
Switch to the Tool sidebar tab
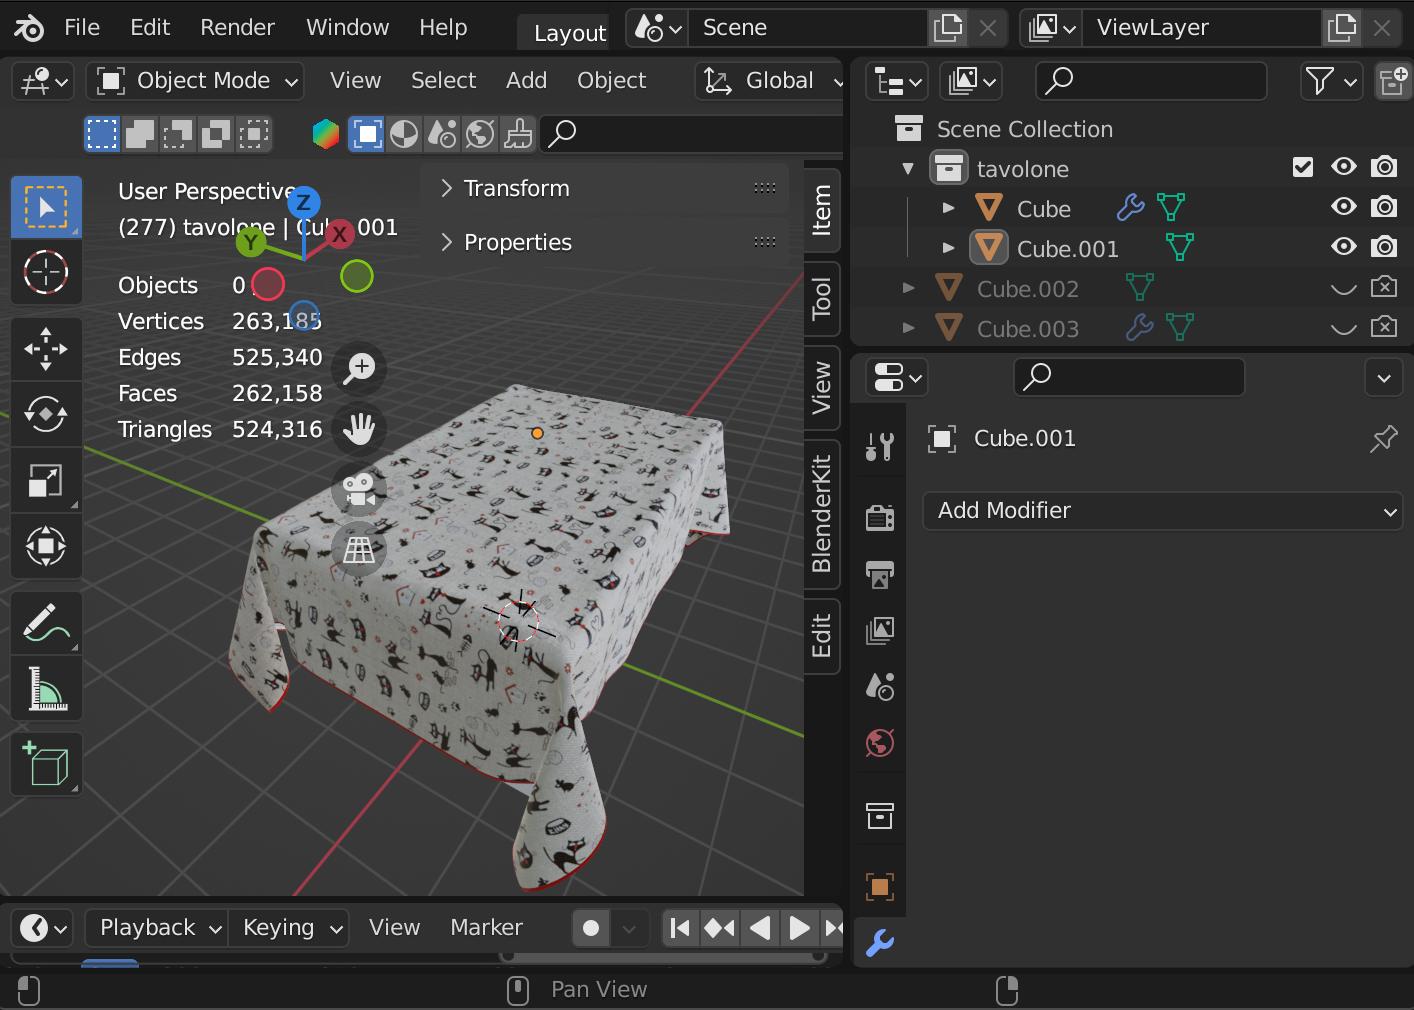822,297
